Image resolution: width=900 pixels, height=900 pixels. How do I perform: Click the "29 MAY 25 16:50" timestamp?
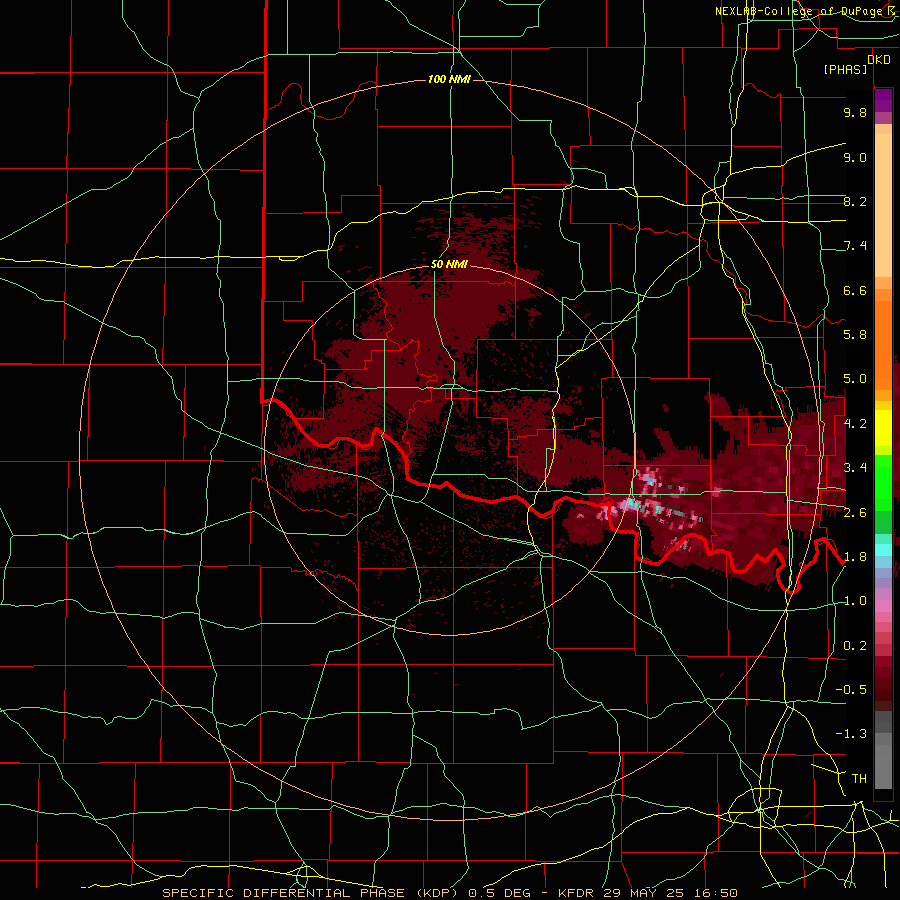[670, 893]
